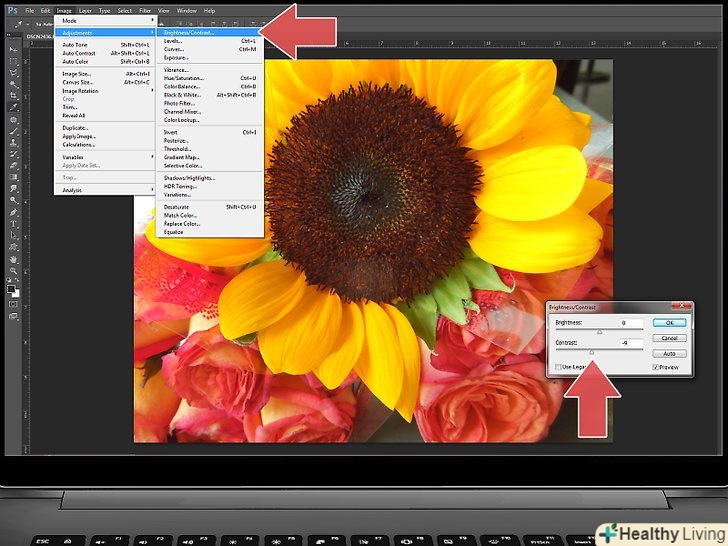Select the Move tool in the toolbox
Screen dimensions: 728x546
click(13, 49)
